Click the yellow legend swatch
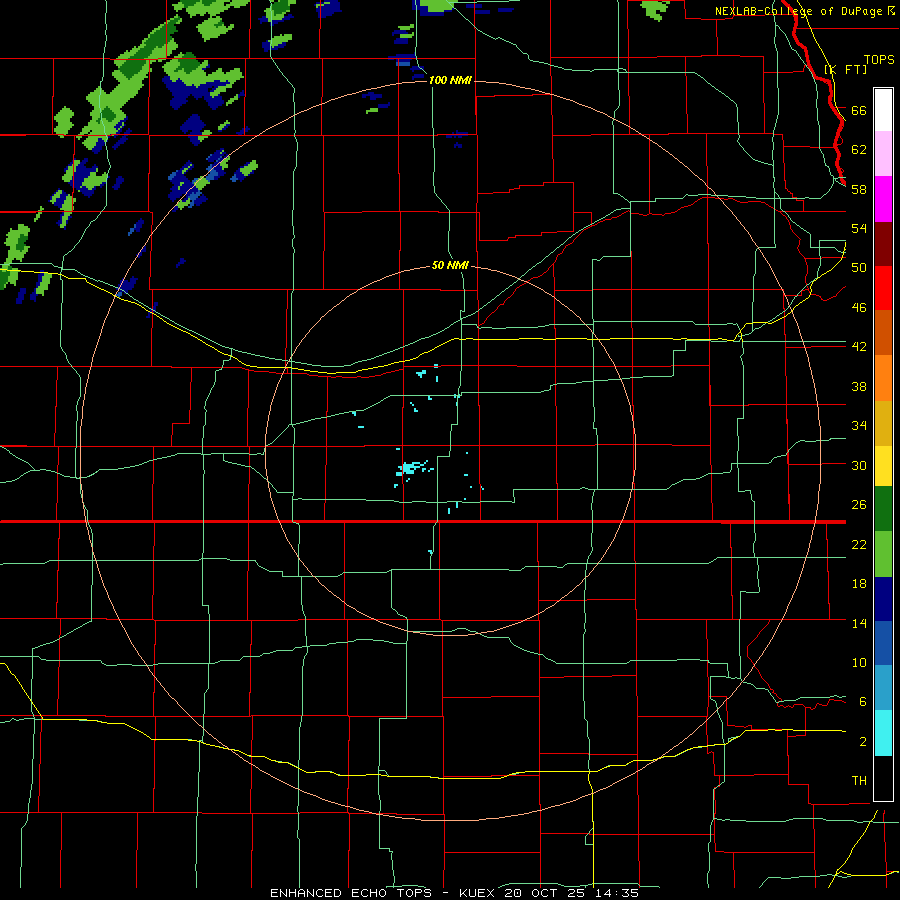This screenshot has height=900, width=900. point(883,466)
